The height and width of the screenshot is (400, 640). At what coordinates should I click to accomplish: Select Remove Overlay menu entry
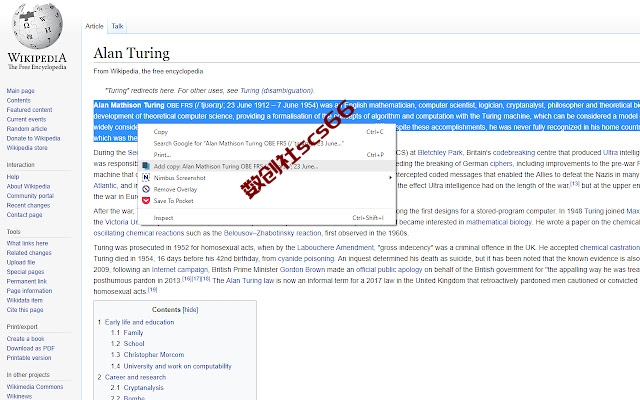268,189
